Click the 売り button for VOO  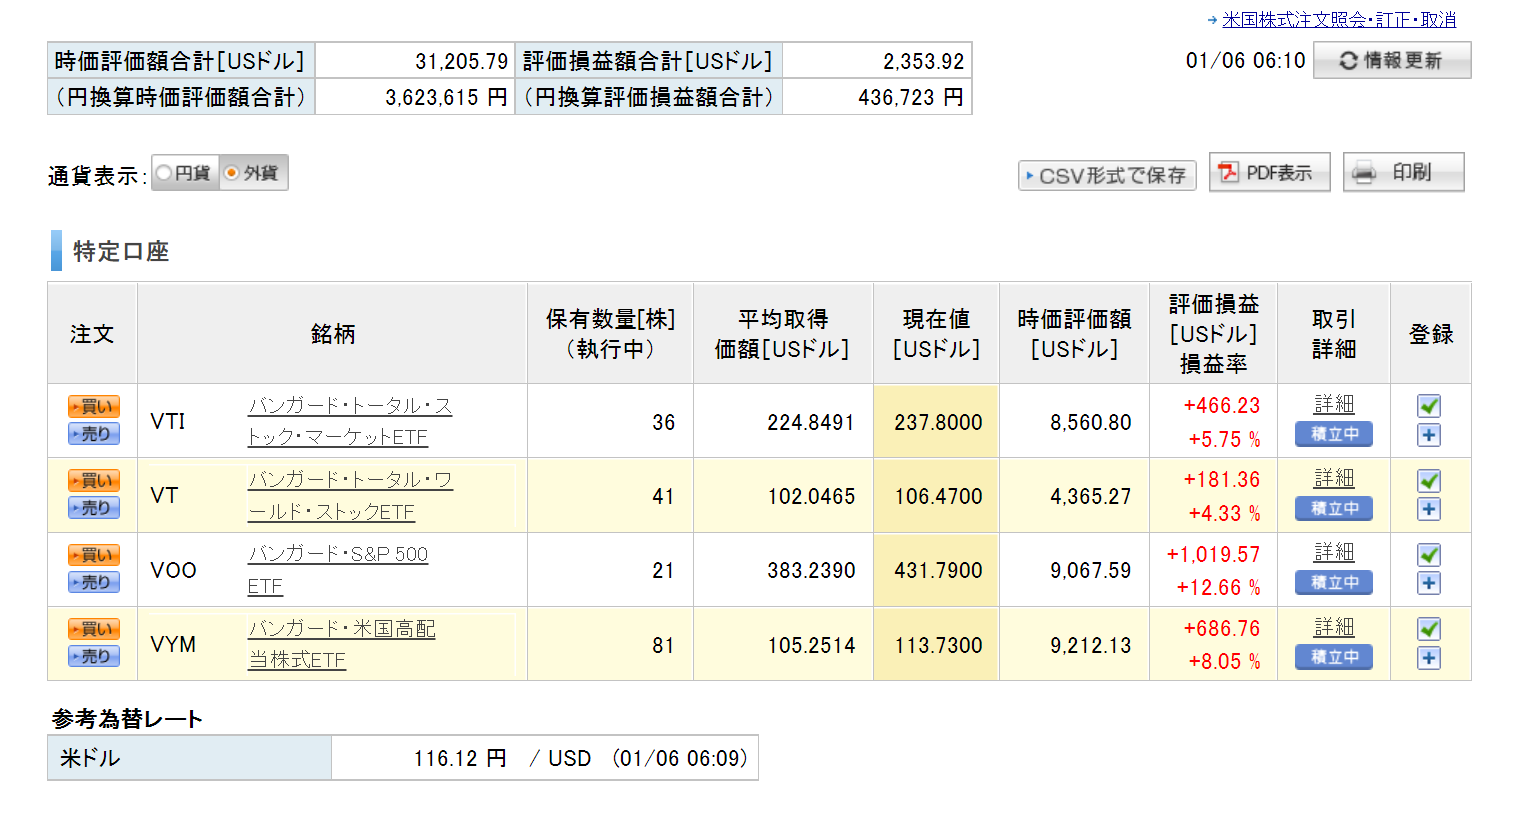(x=94, y=582)
